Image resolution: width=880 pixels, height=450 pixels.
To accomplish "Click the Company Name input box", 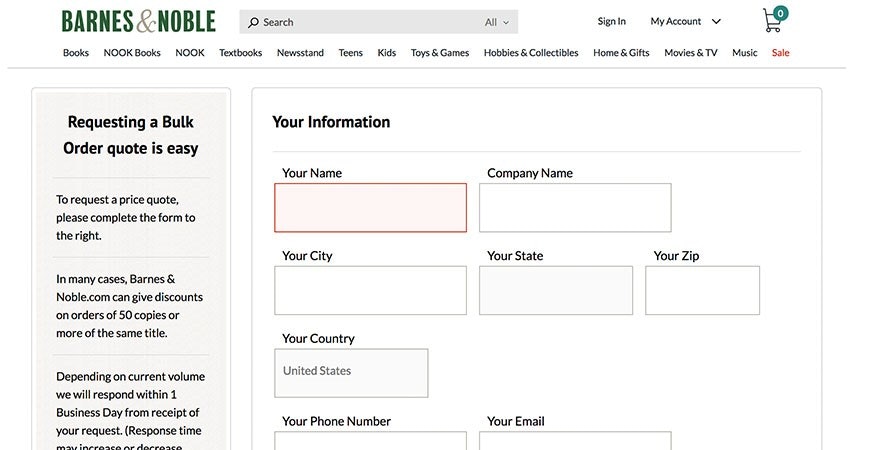I will coord(575,208).
